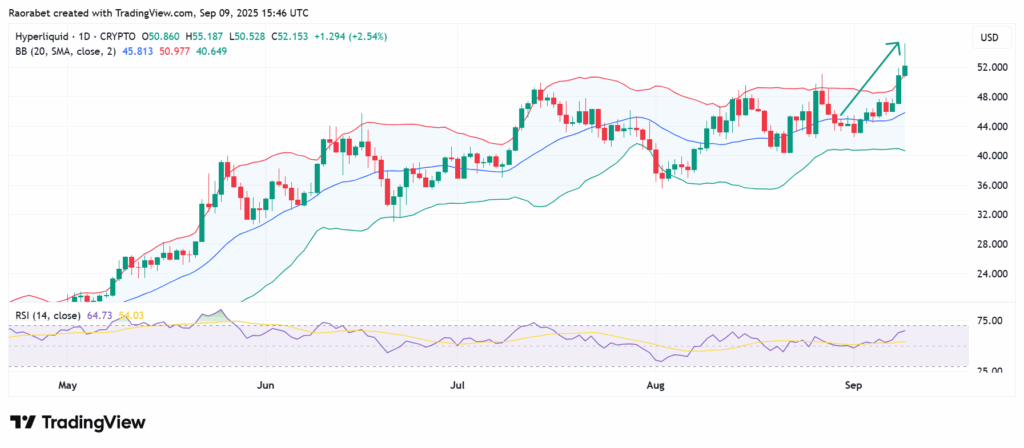Click the RSI 75.00 scale label
The height and width of the screenshot is (448, 1024).
pyautogui.click(x=991, y=321)
